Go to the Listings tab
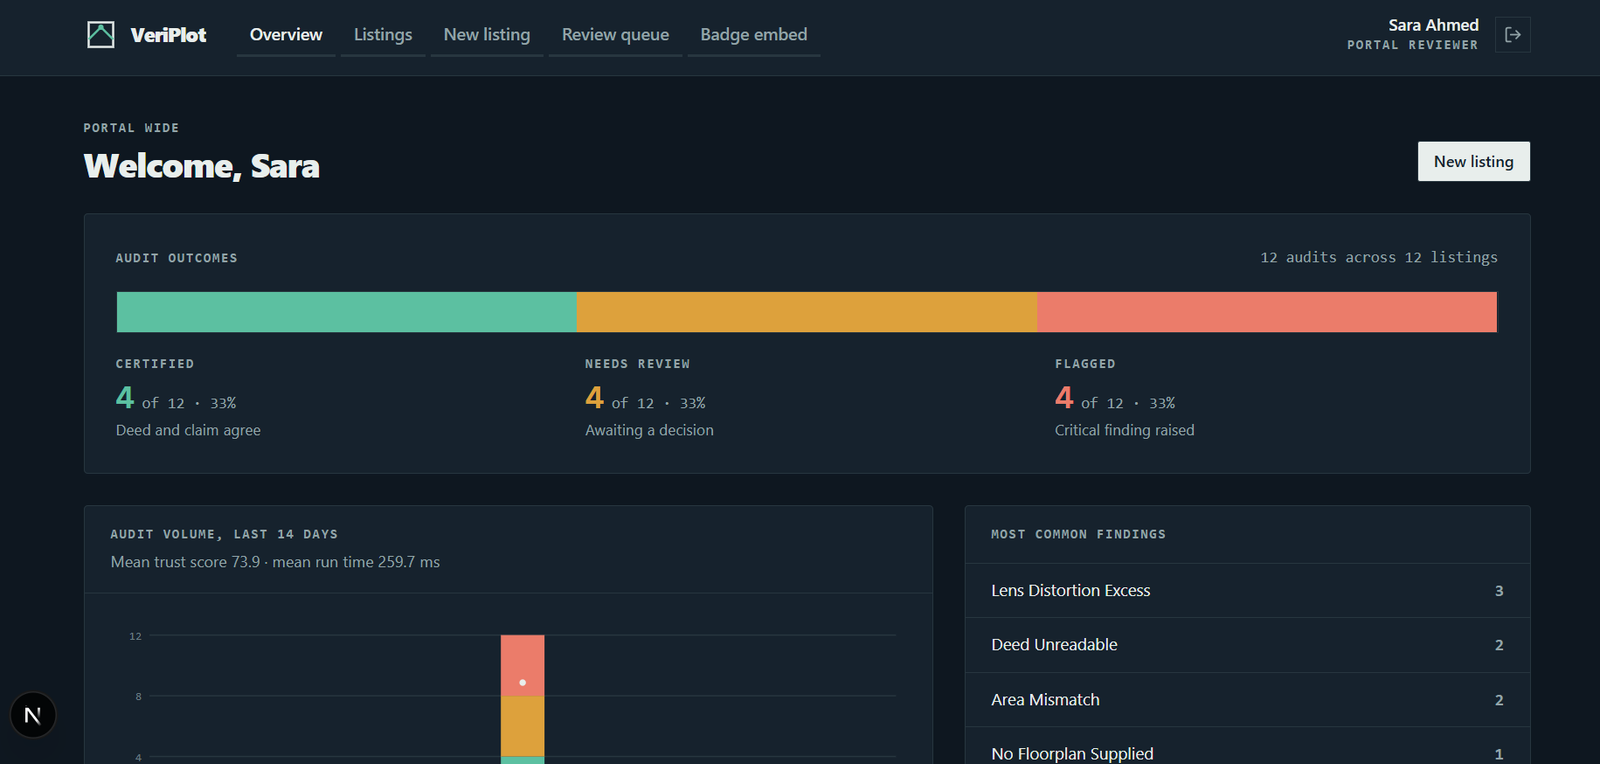Image resolution: width=1600 pixels, height=764 pixels. click(383, 35)
